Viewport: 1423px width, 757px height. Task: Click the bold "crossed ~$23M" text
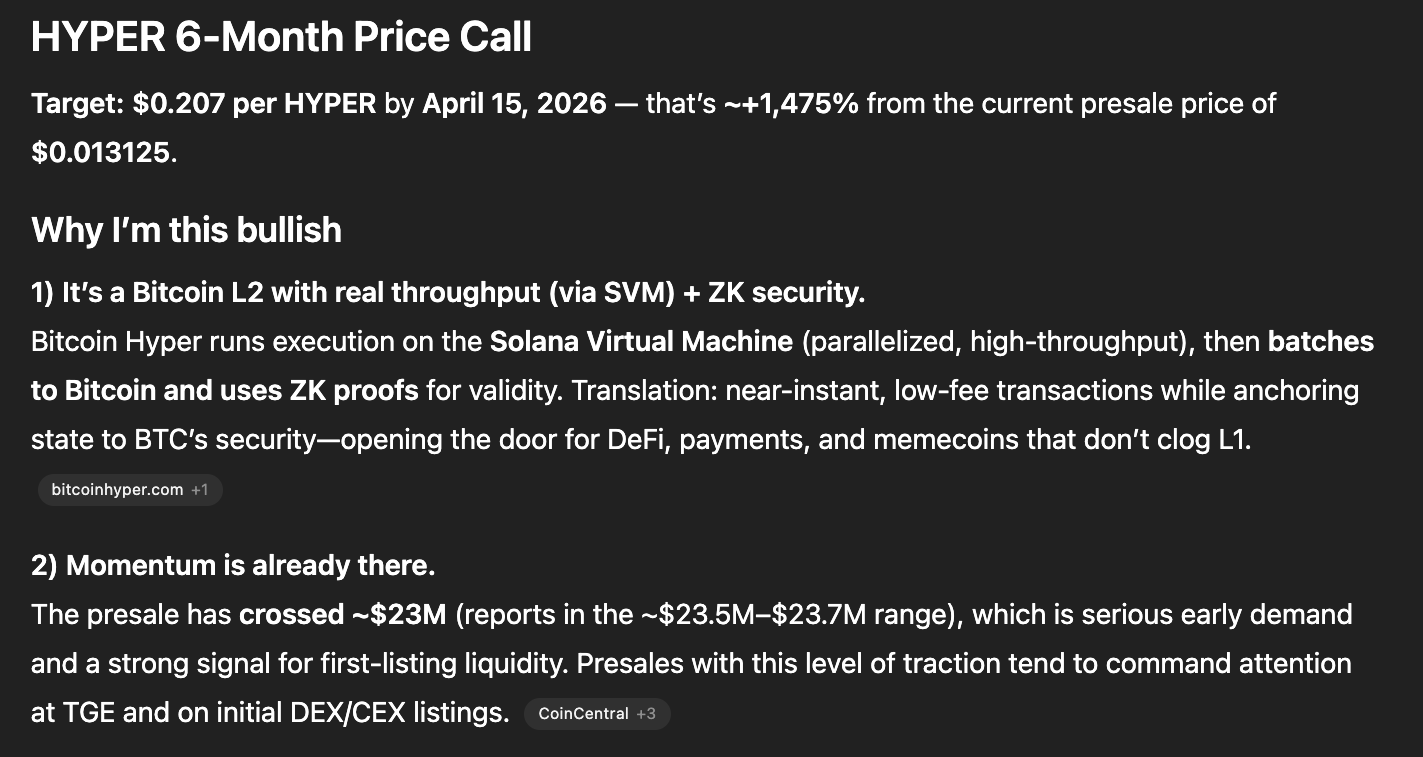click(x=342, y=614)
